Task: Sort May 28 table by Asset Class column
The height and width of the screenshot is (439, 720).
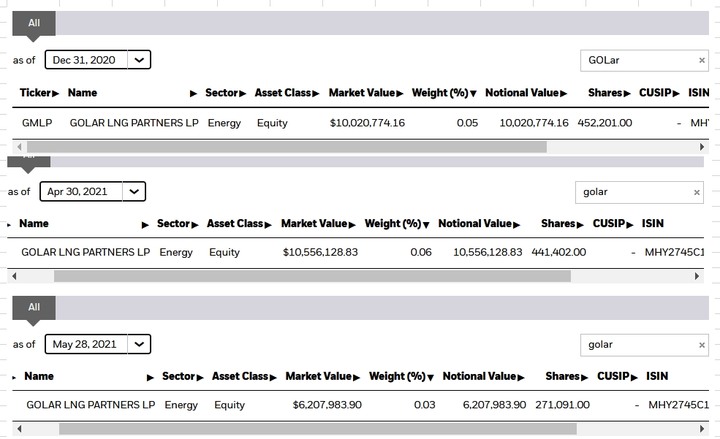Action: tap(244, 377)
